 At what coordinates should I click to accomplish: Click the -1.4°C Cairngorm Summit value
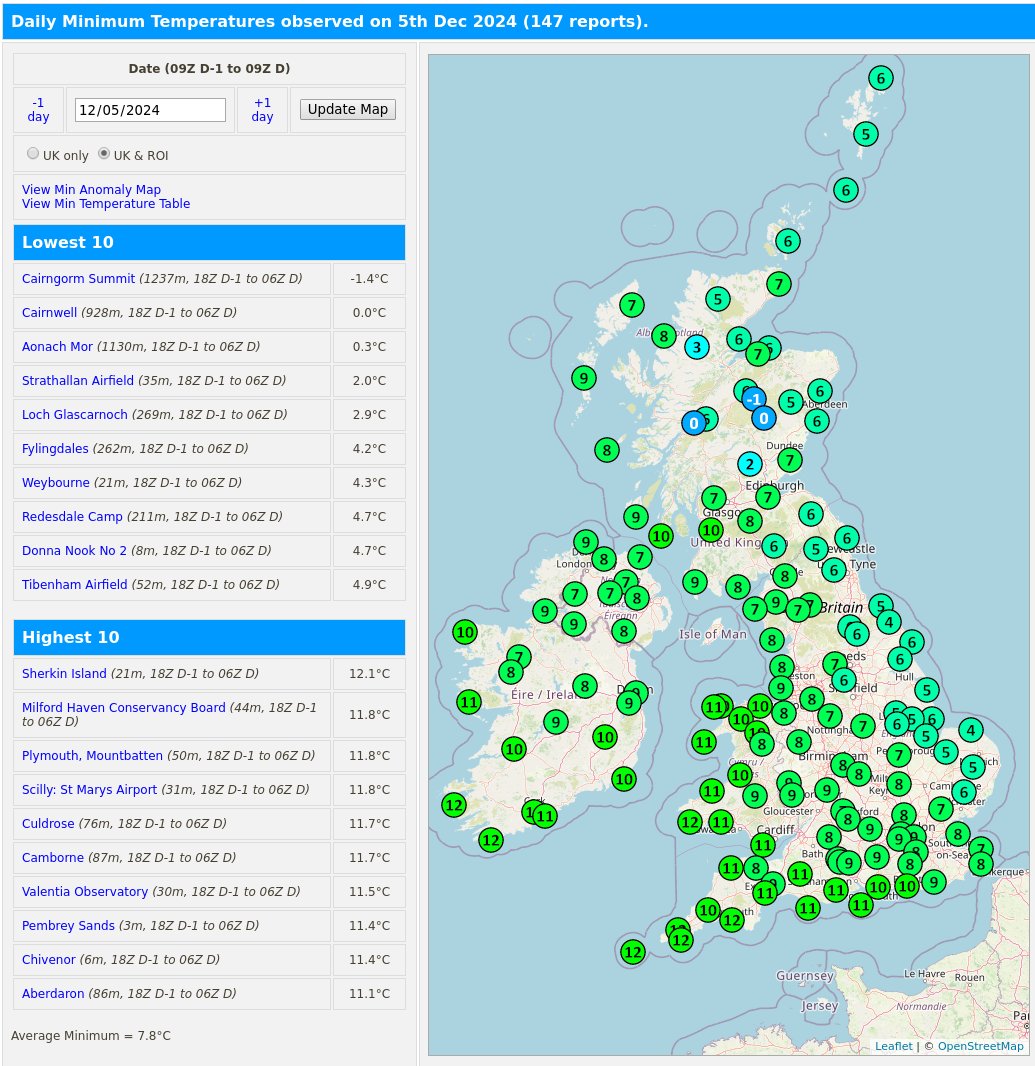(369, 279)
